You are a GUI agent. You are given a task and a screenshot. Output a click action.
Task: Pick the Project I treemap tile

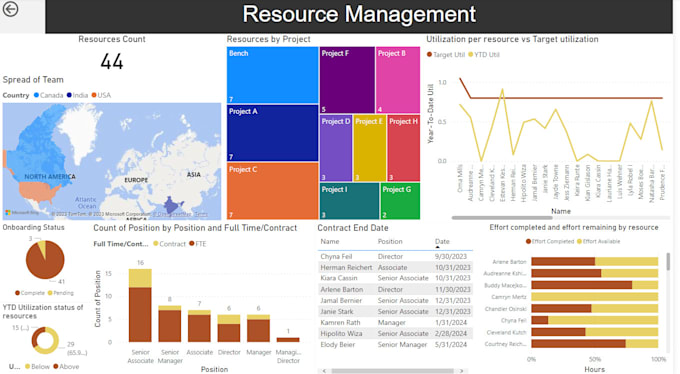[350, 200]
